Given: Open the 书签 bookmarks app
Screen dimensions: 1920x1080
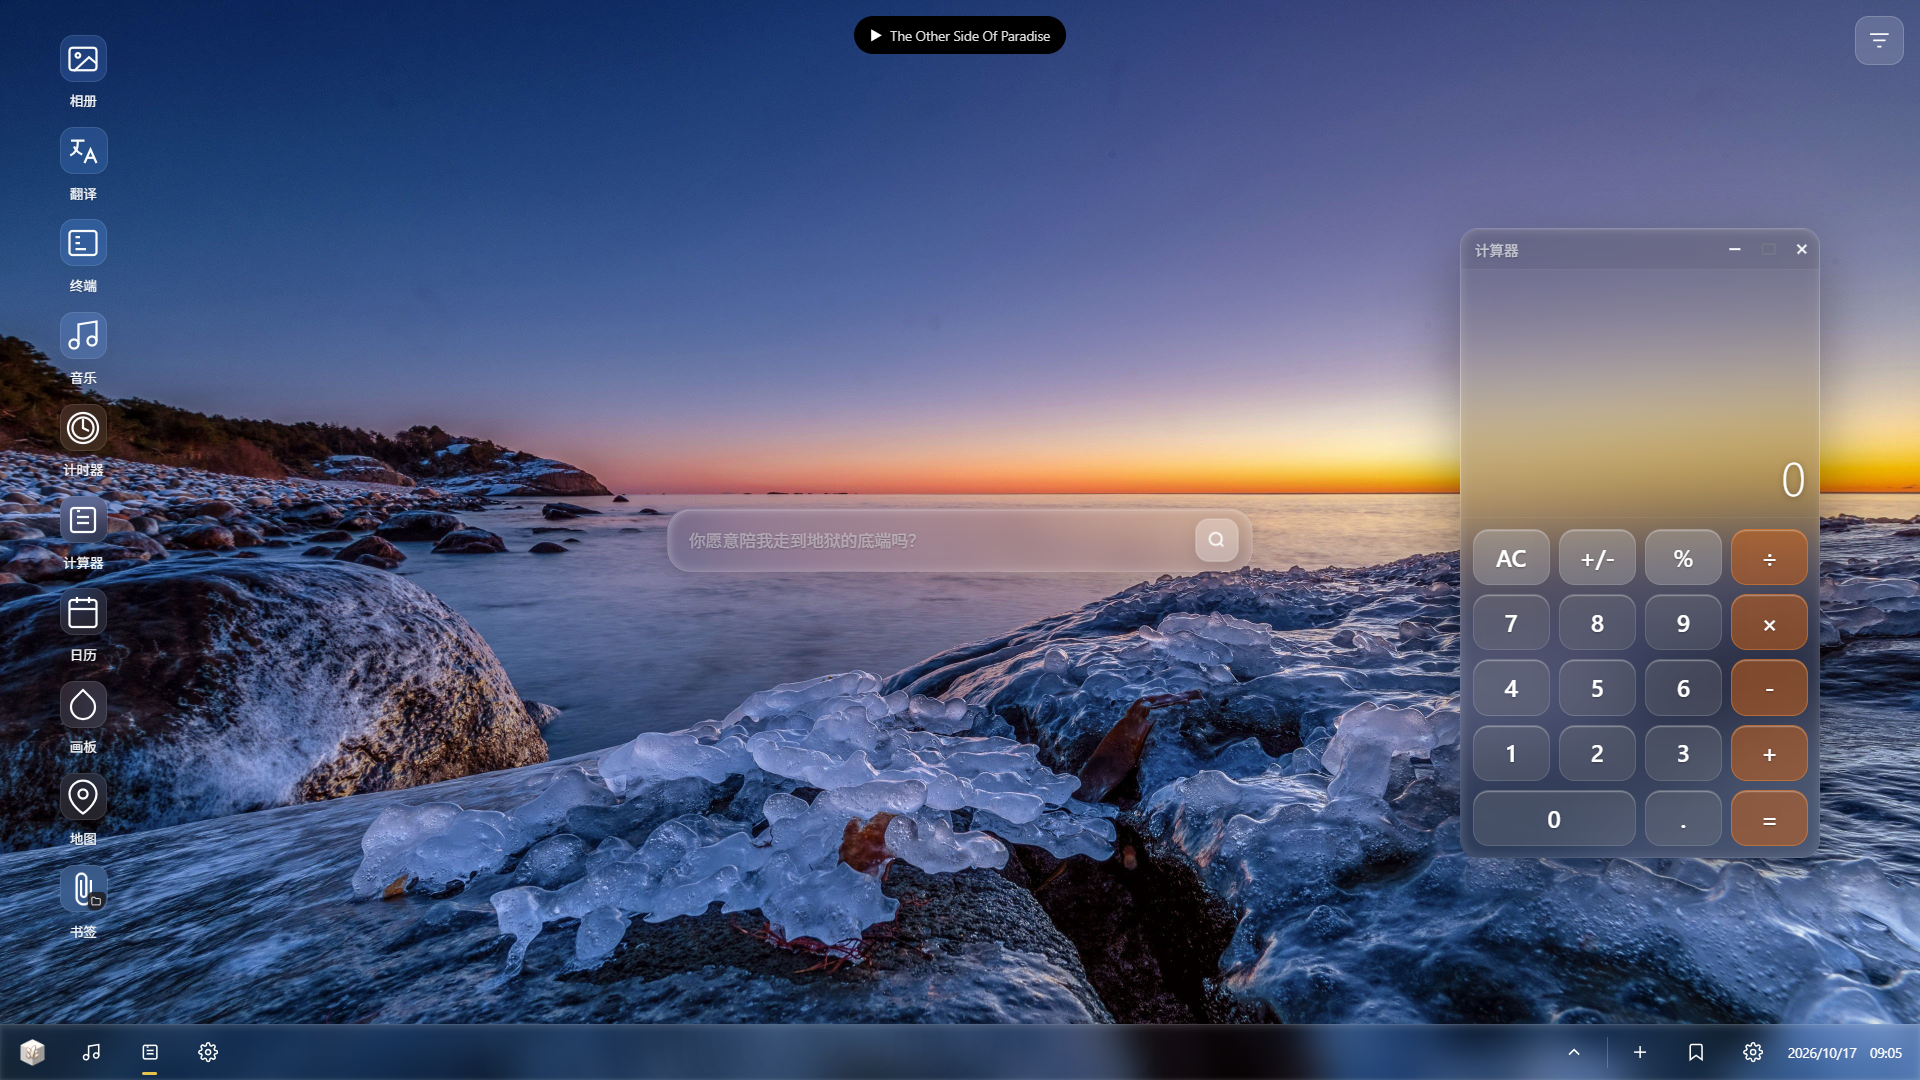Looking at the screenshot, I should click(83, 889).
